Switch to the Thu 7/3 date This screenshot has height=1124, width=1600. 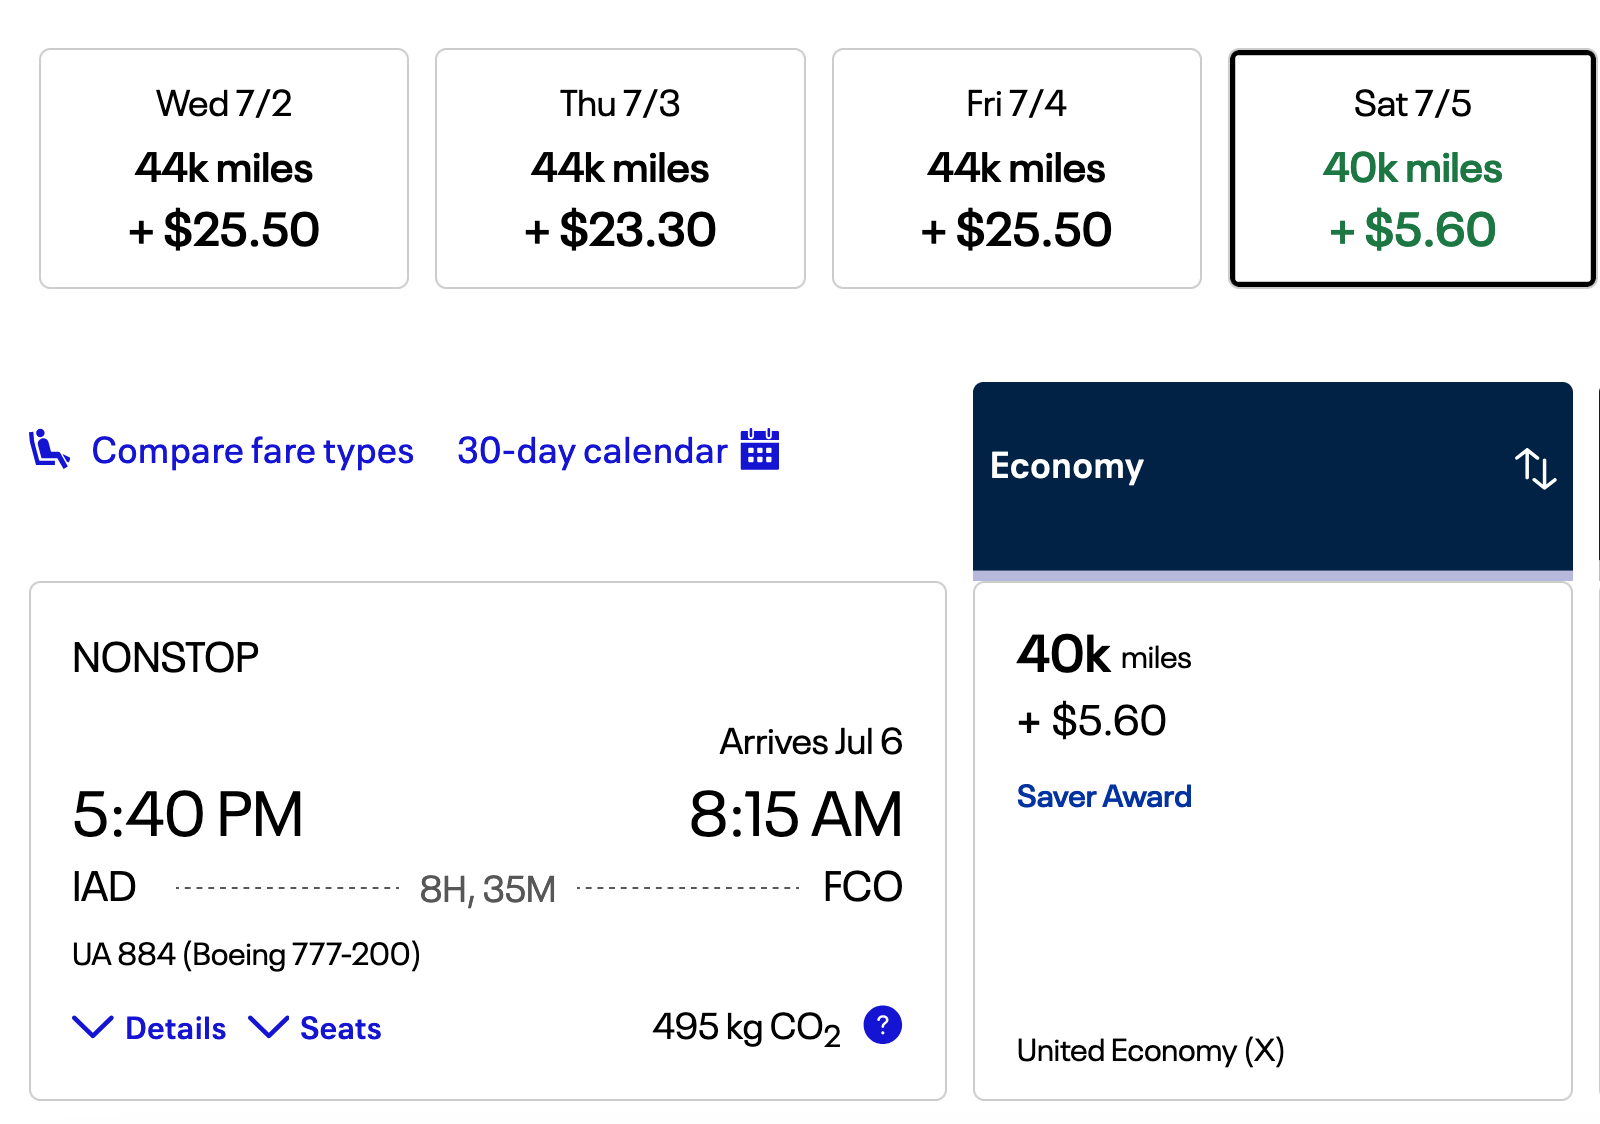pyautogui.click(x=620, y=168)
